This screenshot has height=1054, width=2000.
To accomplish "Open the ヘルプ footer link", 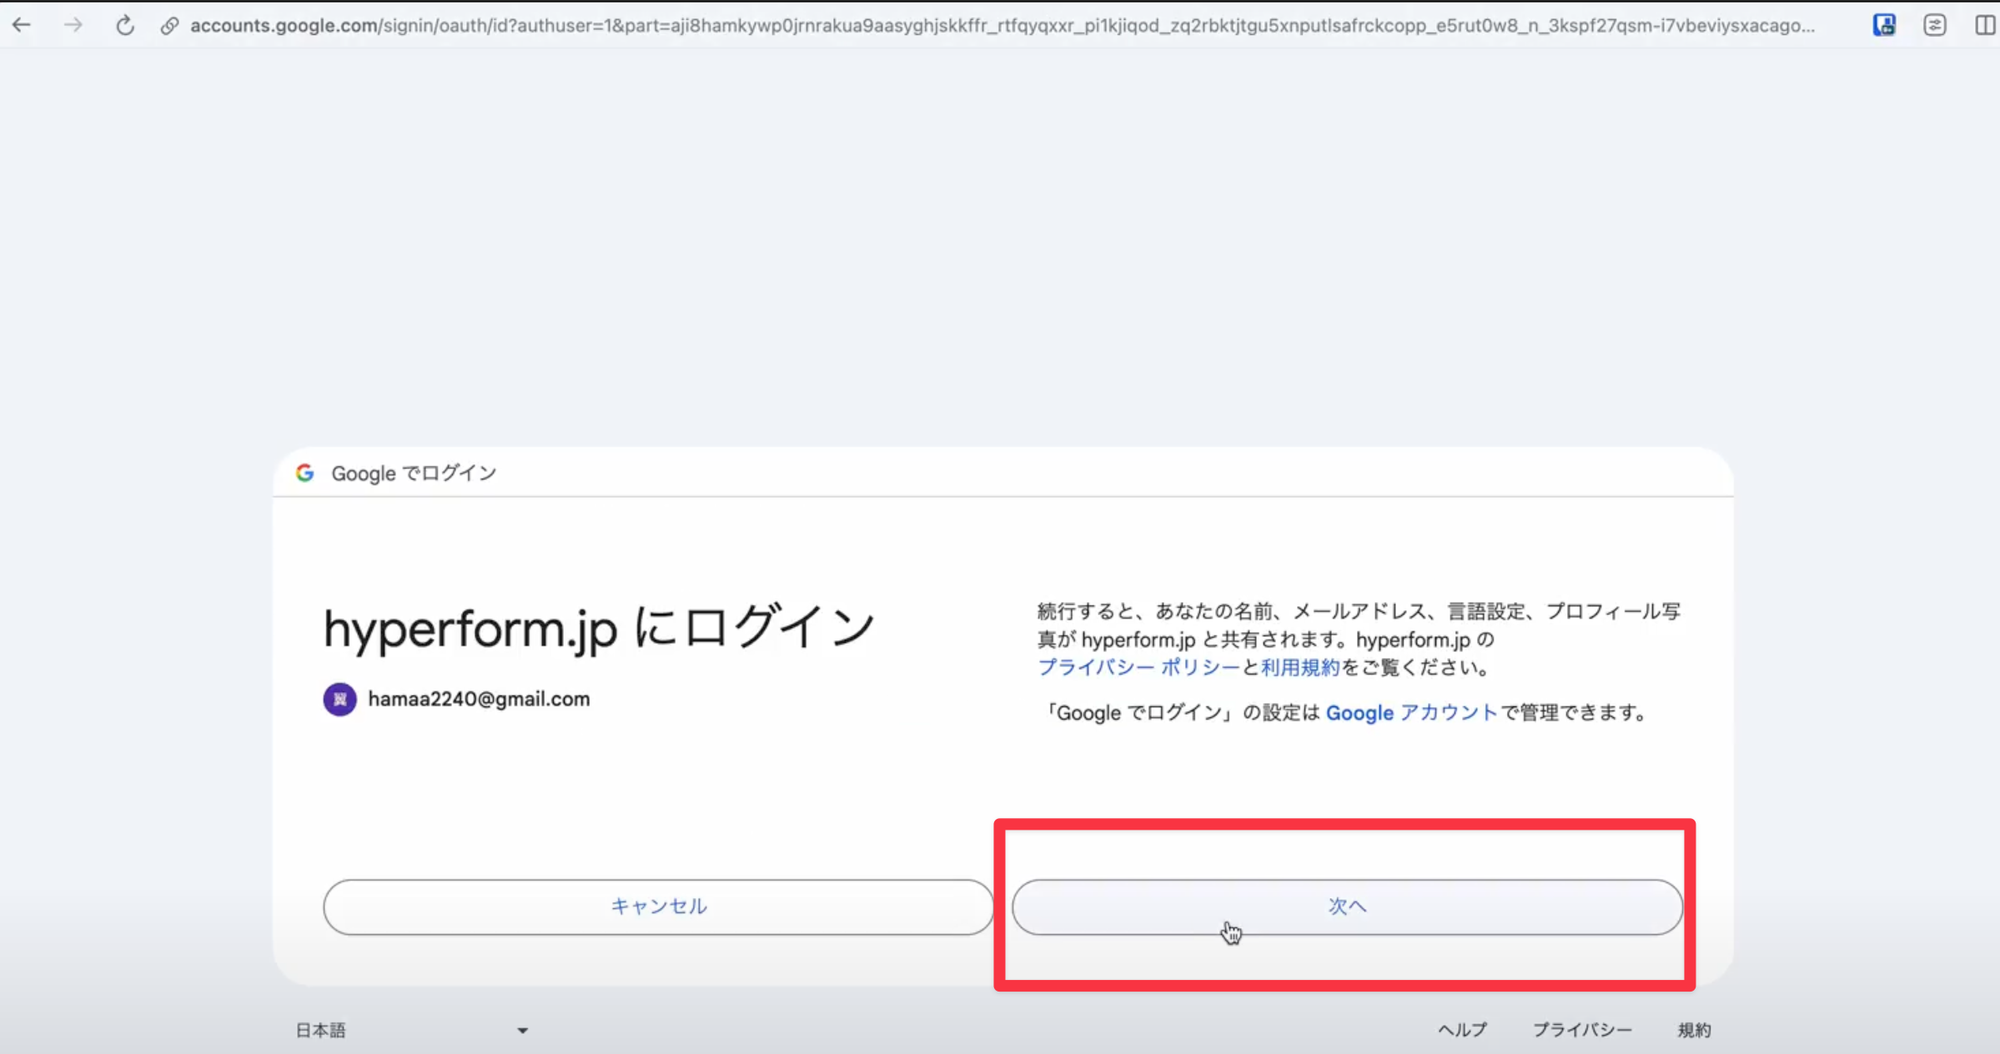I will 1462,1030.
